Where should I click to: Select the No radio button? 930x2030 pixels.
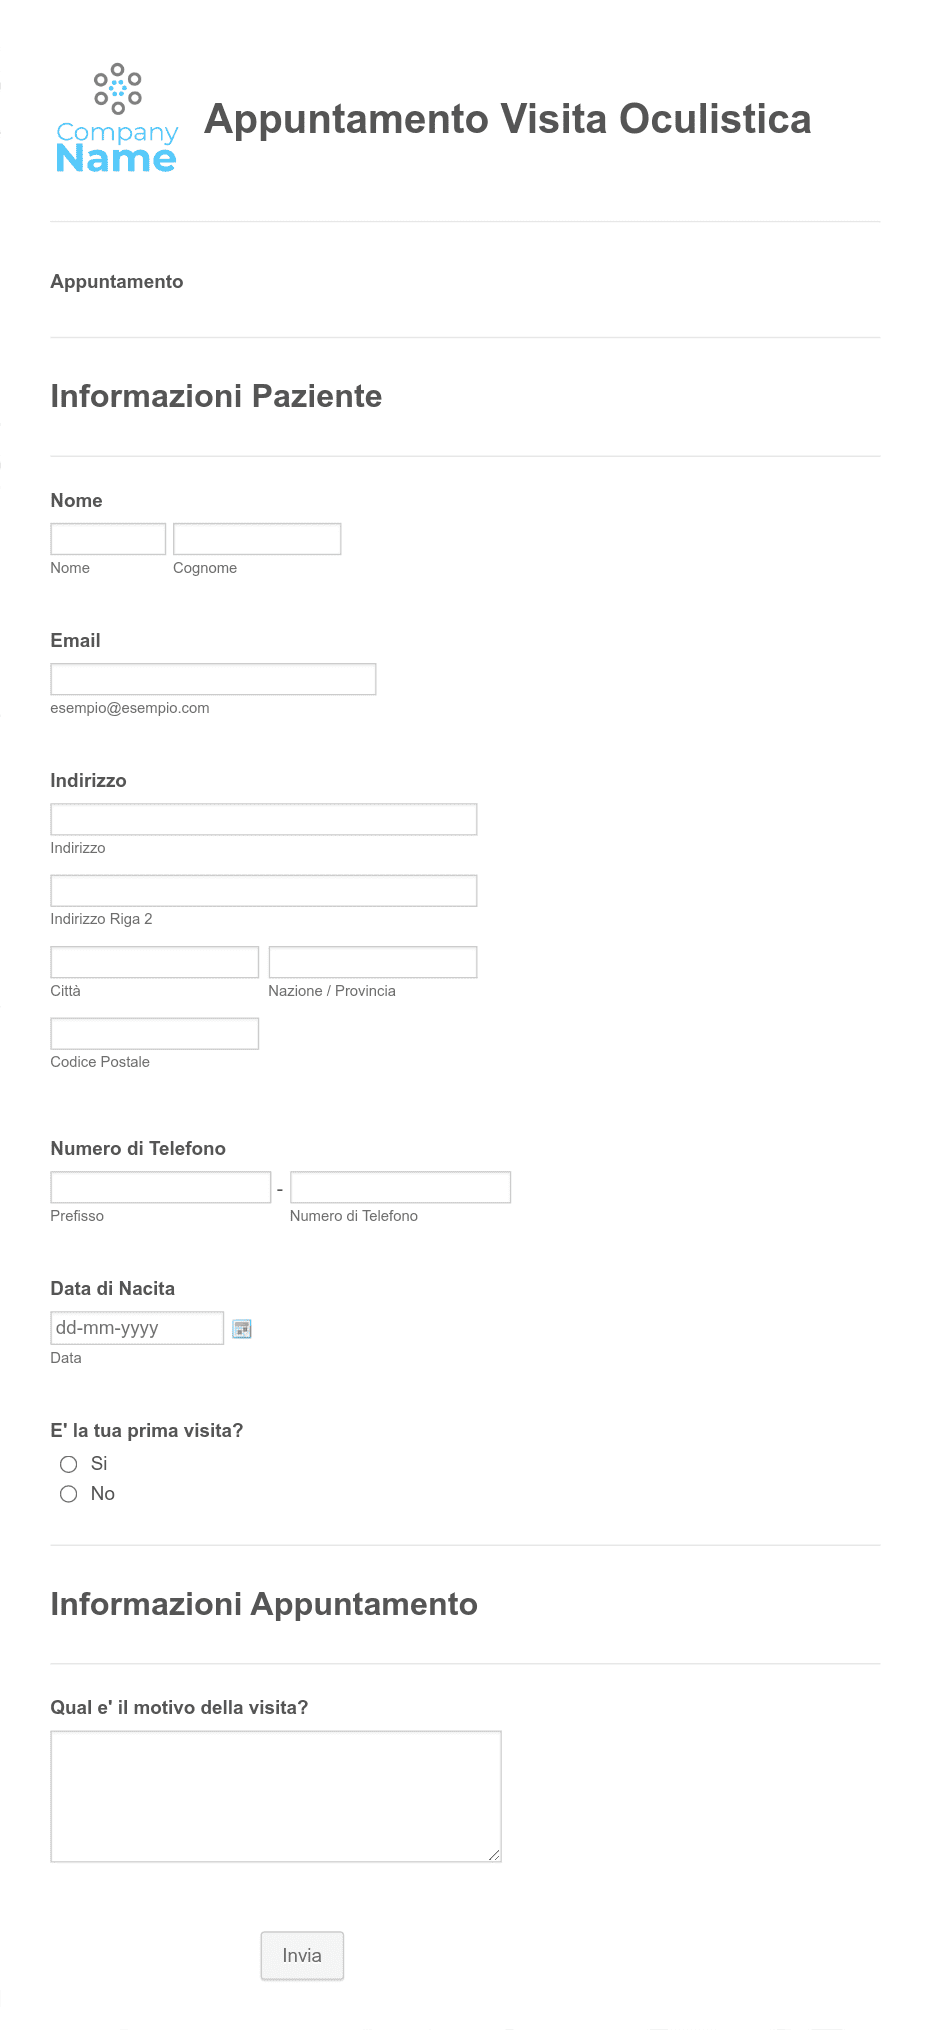pyautogui.click(x=68, y=1494)
